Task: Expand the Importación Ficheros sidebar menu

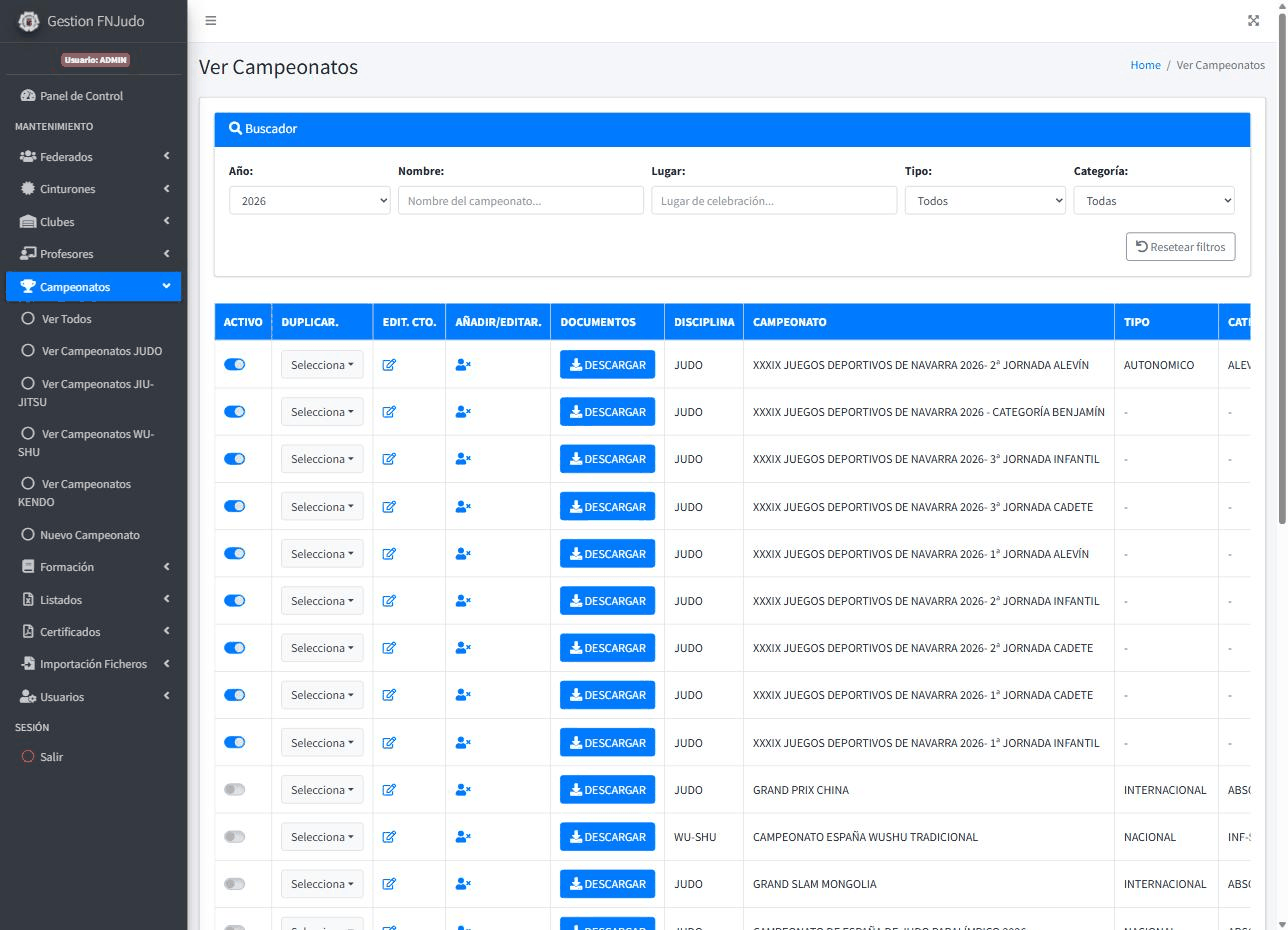Action: tap(93, 664)
